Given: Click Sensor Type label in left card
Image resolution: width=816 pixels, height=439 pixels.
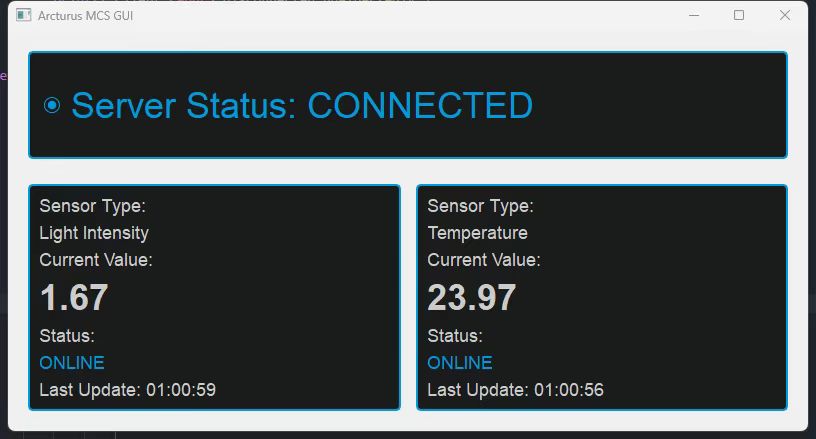Looking at the screenshot, I should coord(93,206).
